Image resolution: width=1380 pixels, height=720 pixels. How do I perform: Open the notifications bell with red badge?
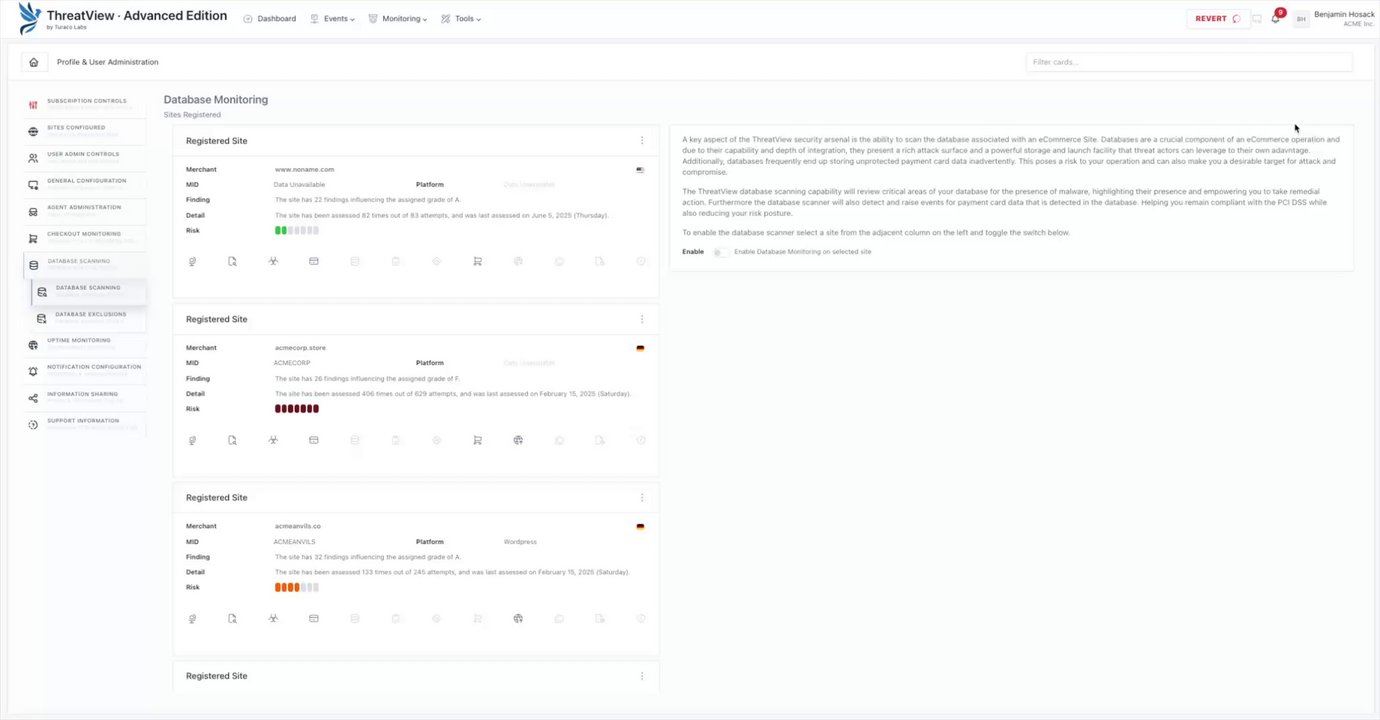point(1277,17)
